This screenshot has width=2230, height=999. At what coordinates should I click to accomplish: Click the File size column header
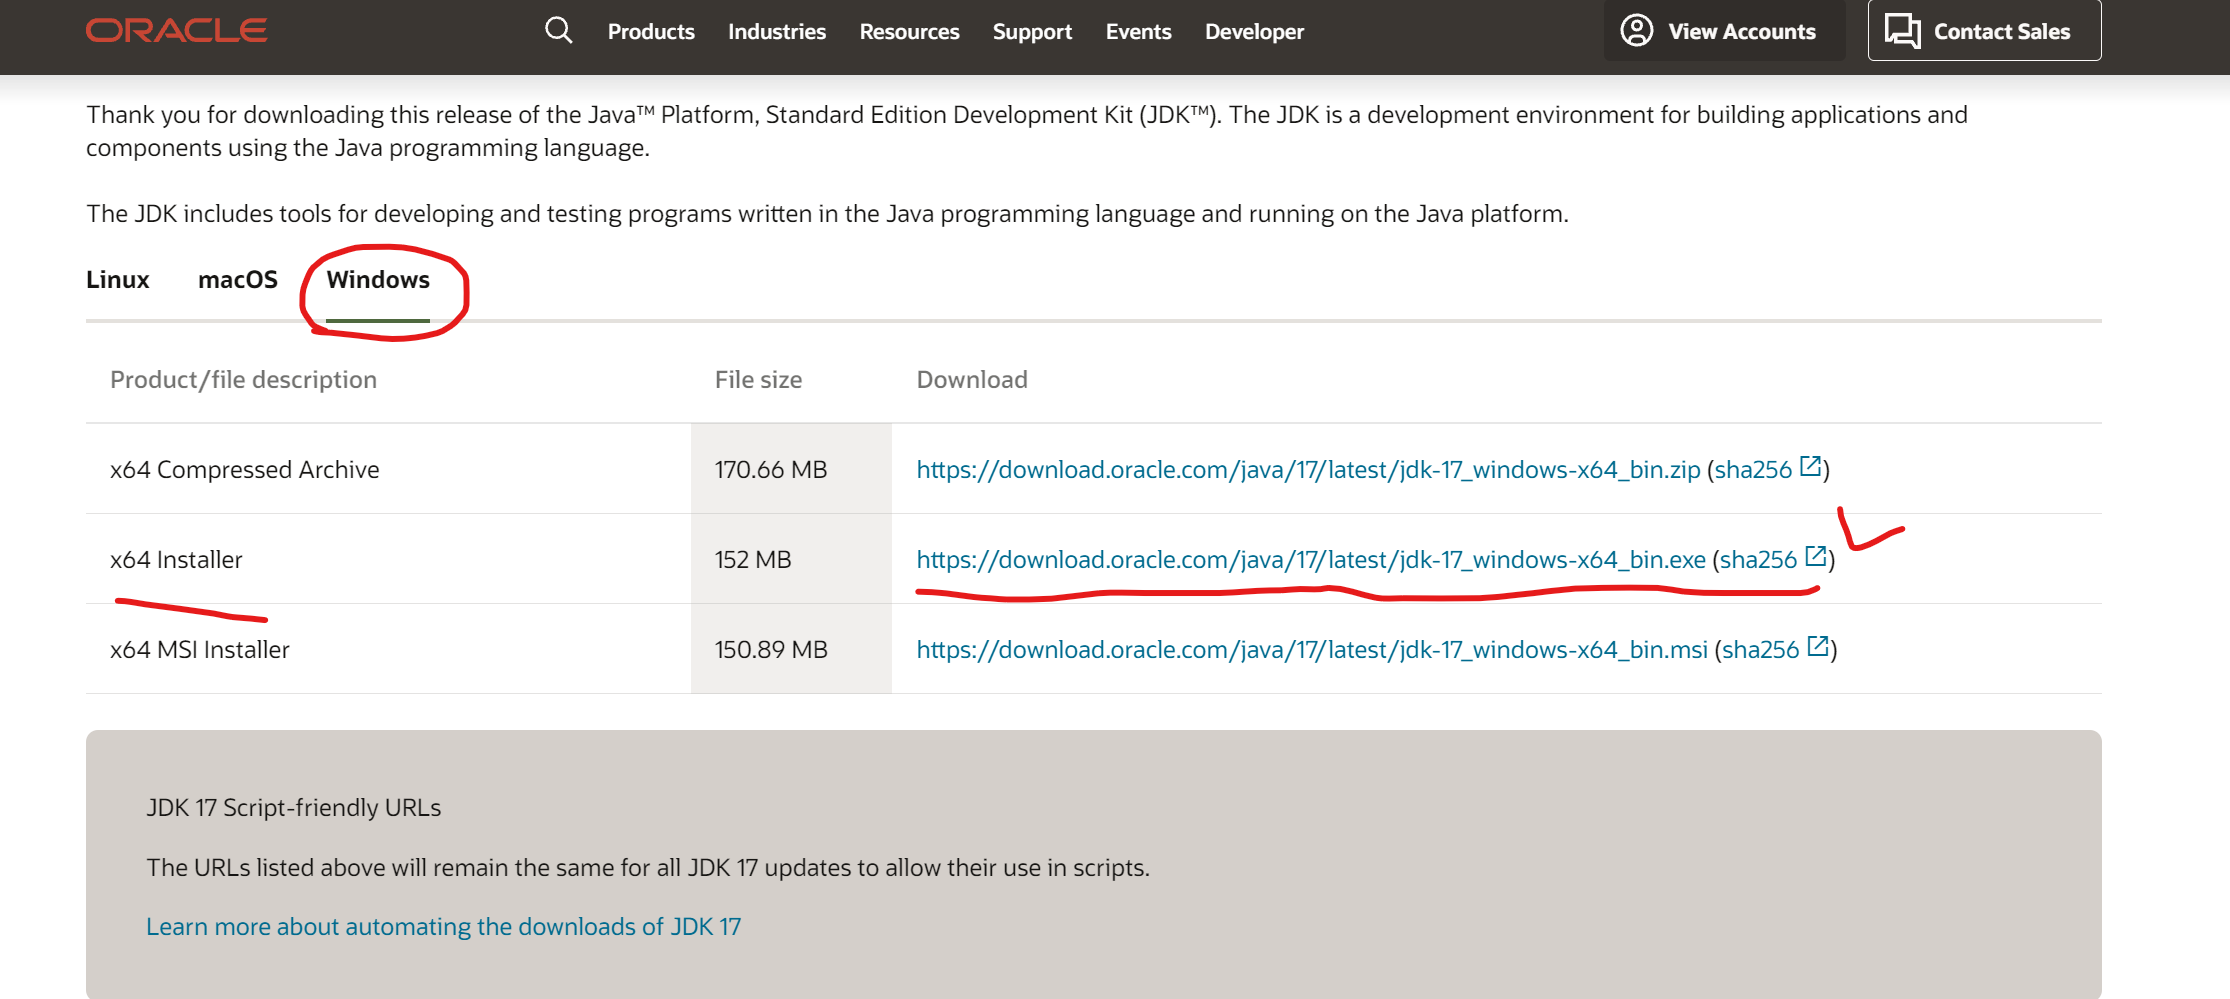point(758,380)
